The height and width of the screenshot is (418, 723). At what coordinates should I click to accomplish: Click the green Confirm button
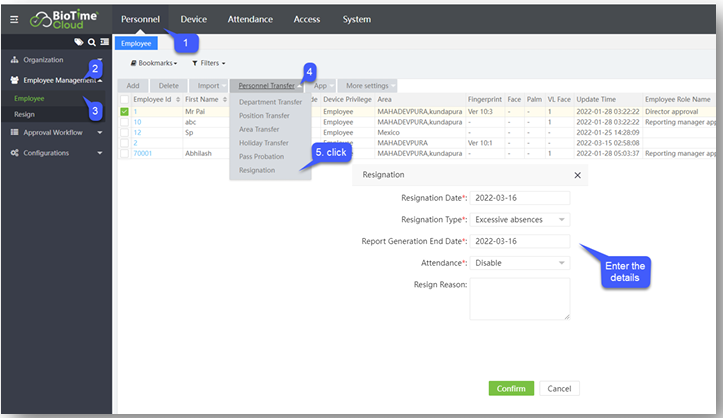click(511, 388)
